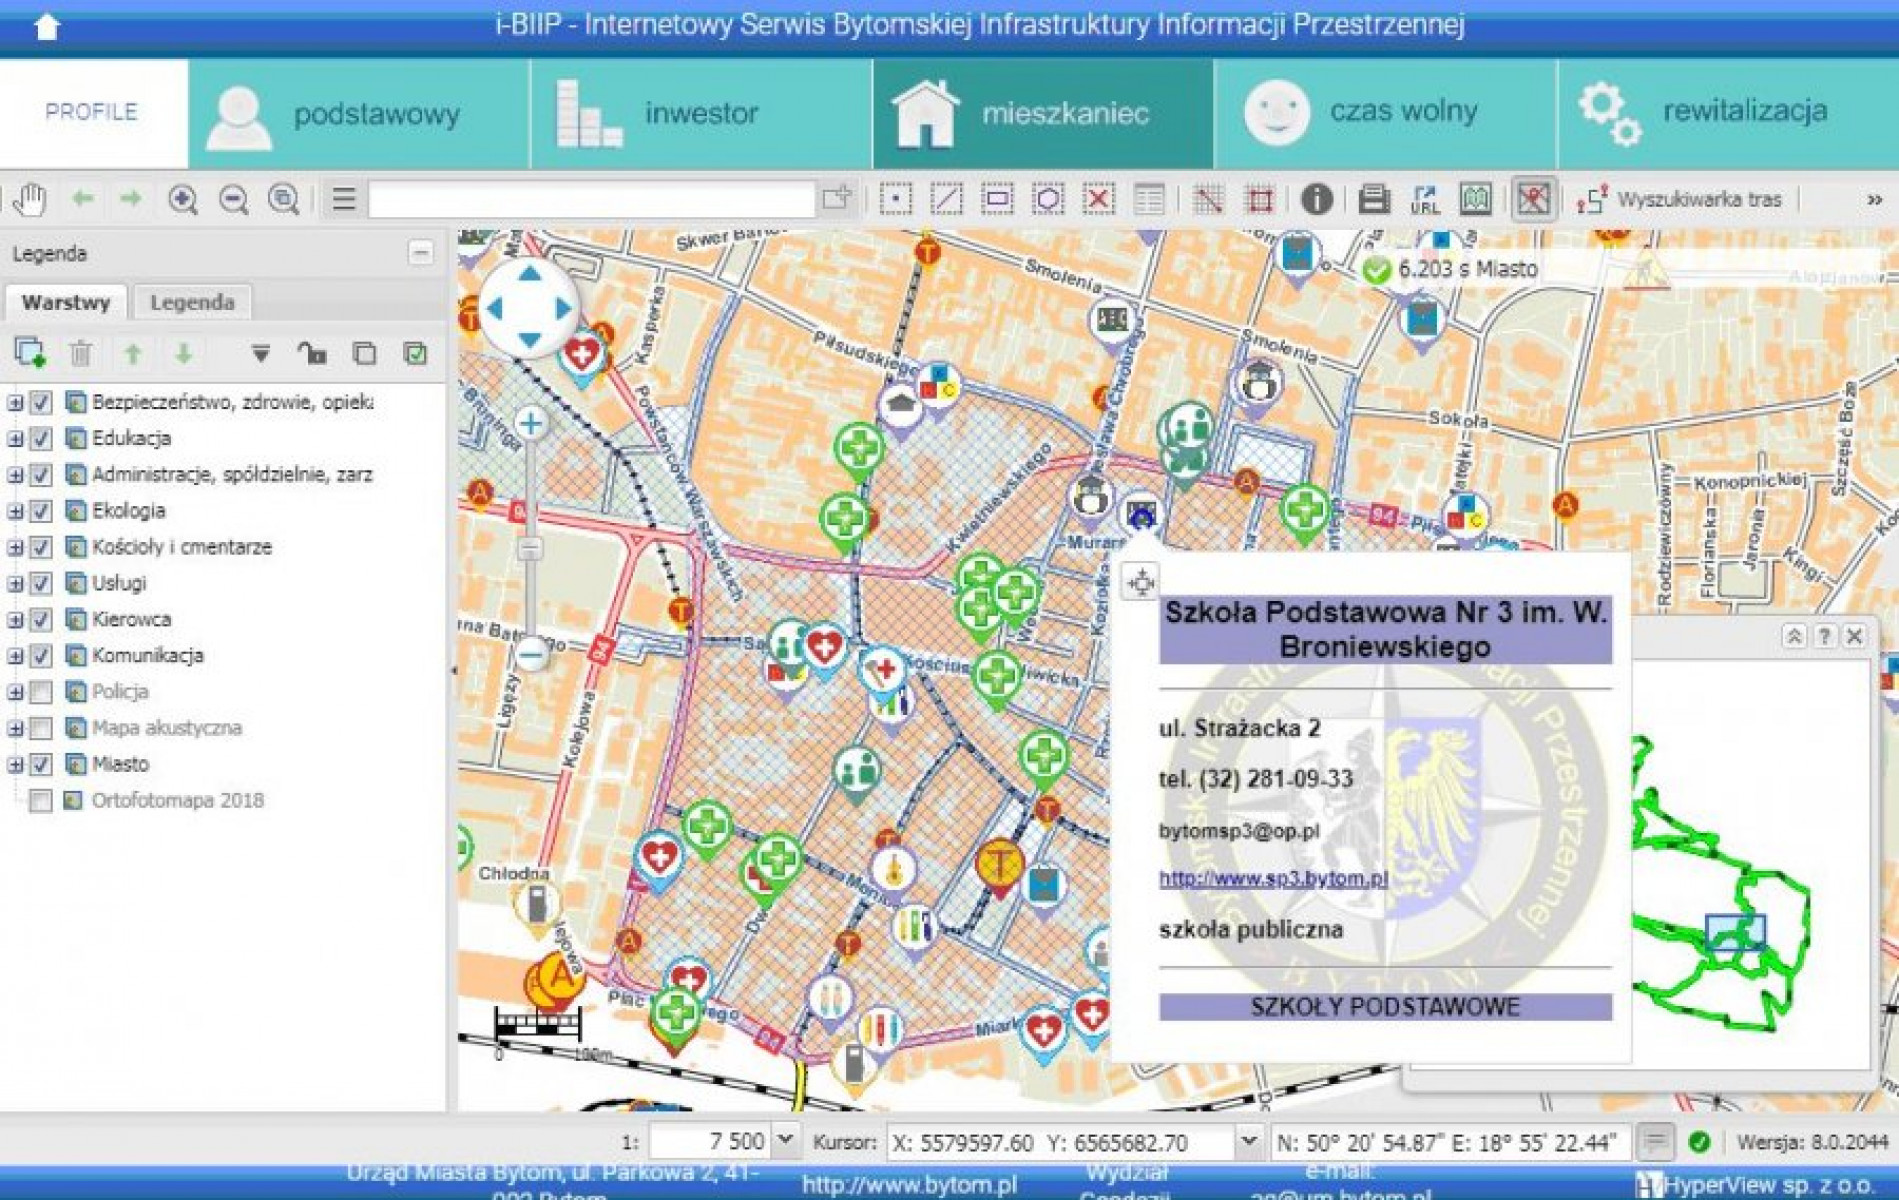Toggle the red crossed map tool

[1533, 199]
